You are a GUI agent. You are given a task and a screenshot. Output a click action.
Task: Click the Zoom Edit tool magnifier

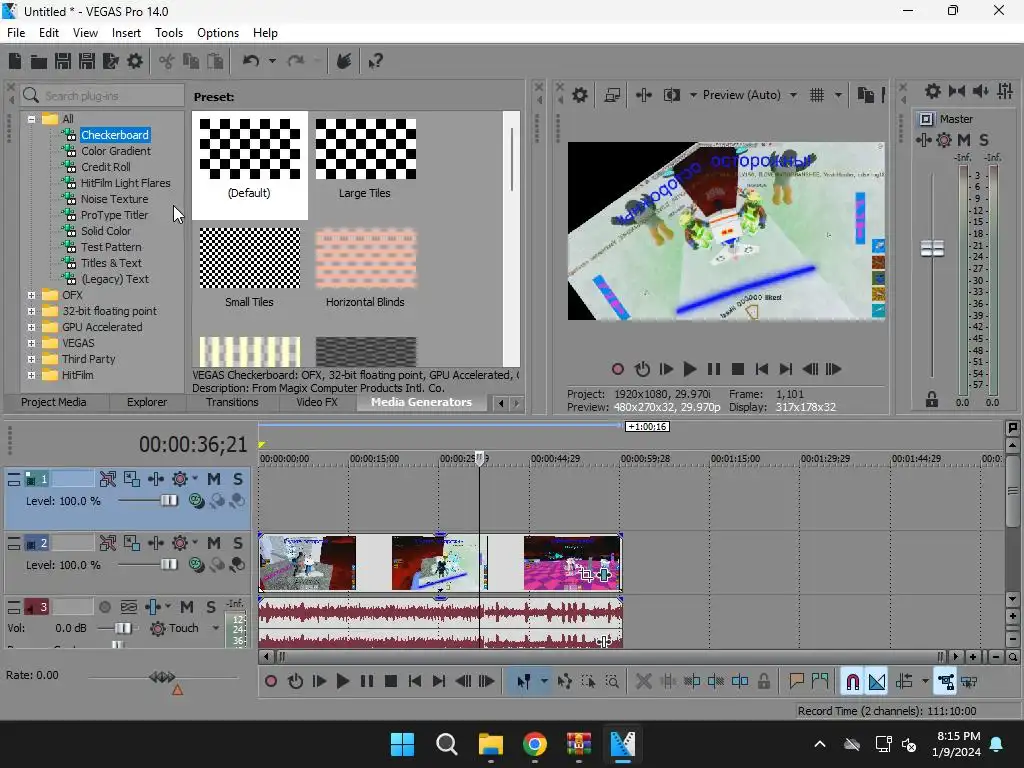[612, 682]
